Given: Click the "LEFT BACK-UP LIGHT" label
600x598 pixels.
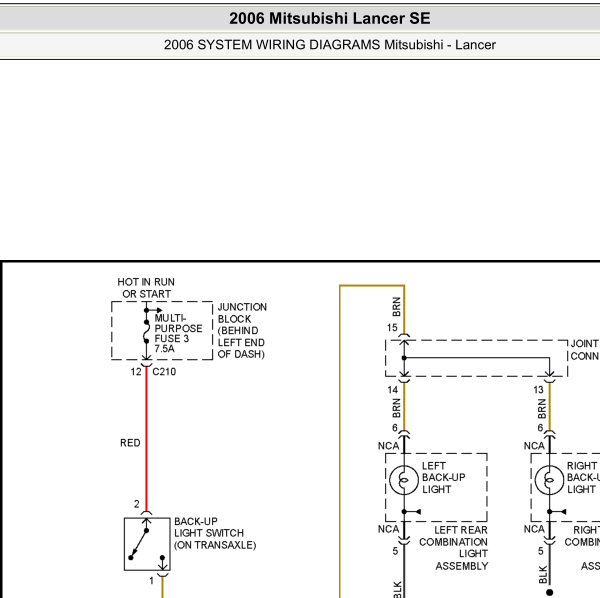Looking at the screenshot, I should click(443, 477).
